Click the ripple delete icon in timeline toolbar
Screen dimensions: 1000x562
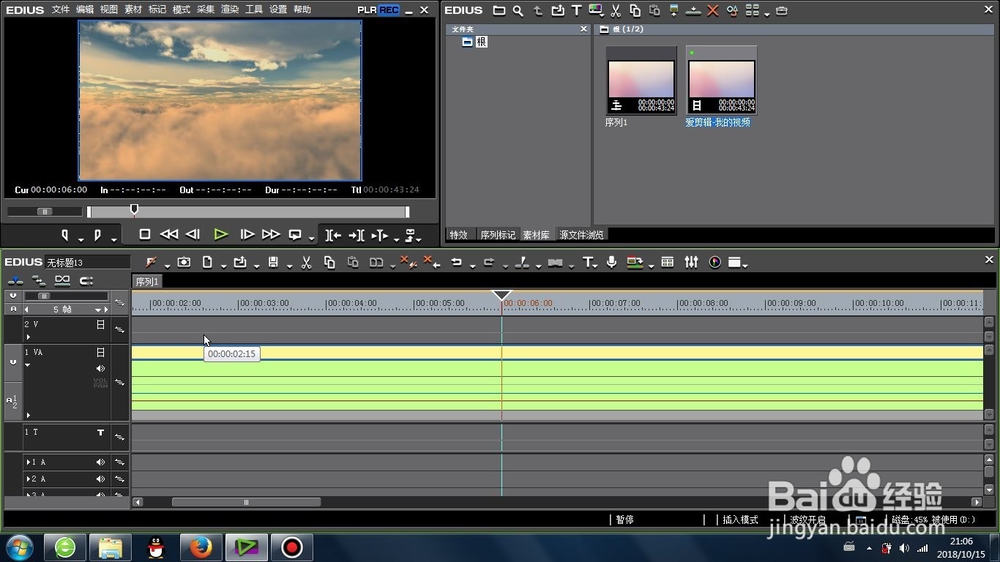(431, 262)
